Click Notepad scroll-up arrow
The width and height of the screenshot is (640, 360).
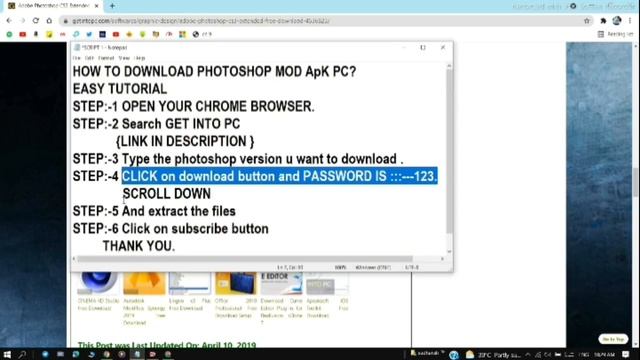pos(449,66)
